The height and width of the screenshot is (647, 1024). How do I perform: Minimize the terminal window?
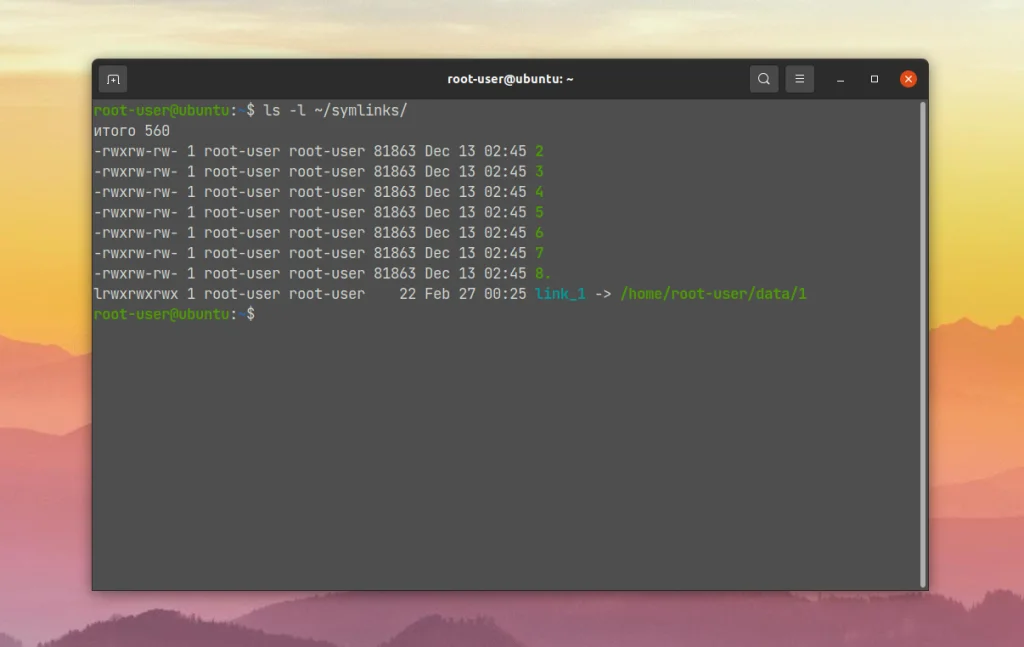(x=838, y=78)
